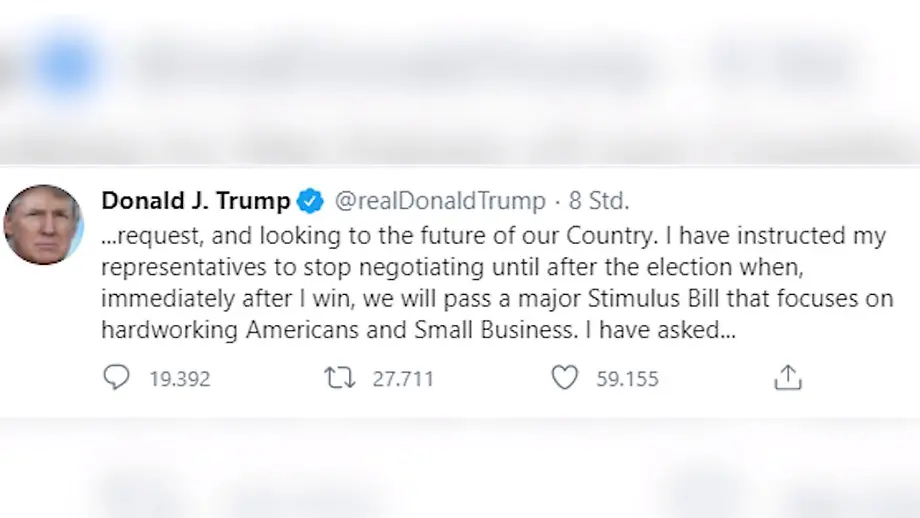Like the tweet with the heart icon
920x518 pixels.
click(x=565, y=378)
